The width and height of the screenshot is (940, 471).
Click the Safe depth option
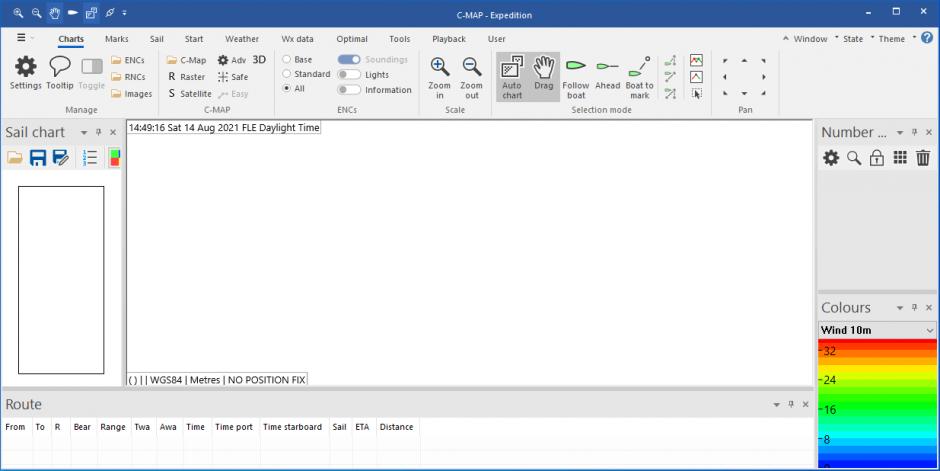coord(233,77)
